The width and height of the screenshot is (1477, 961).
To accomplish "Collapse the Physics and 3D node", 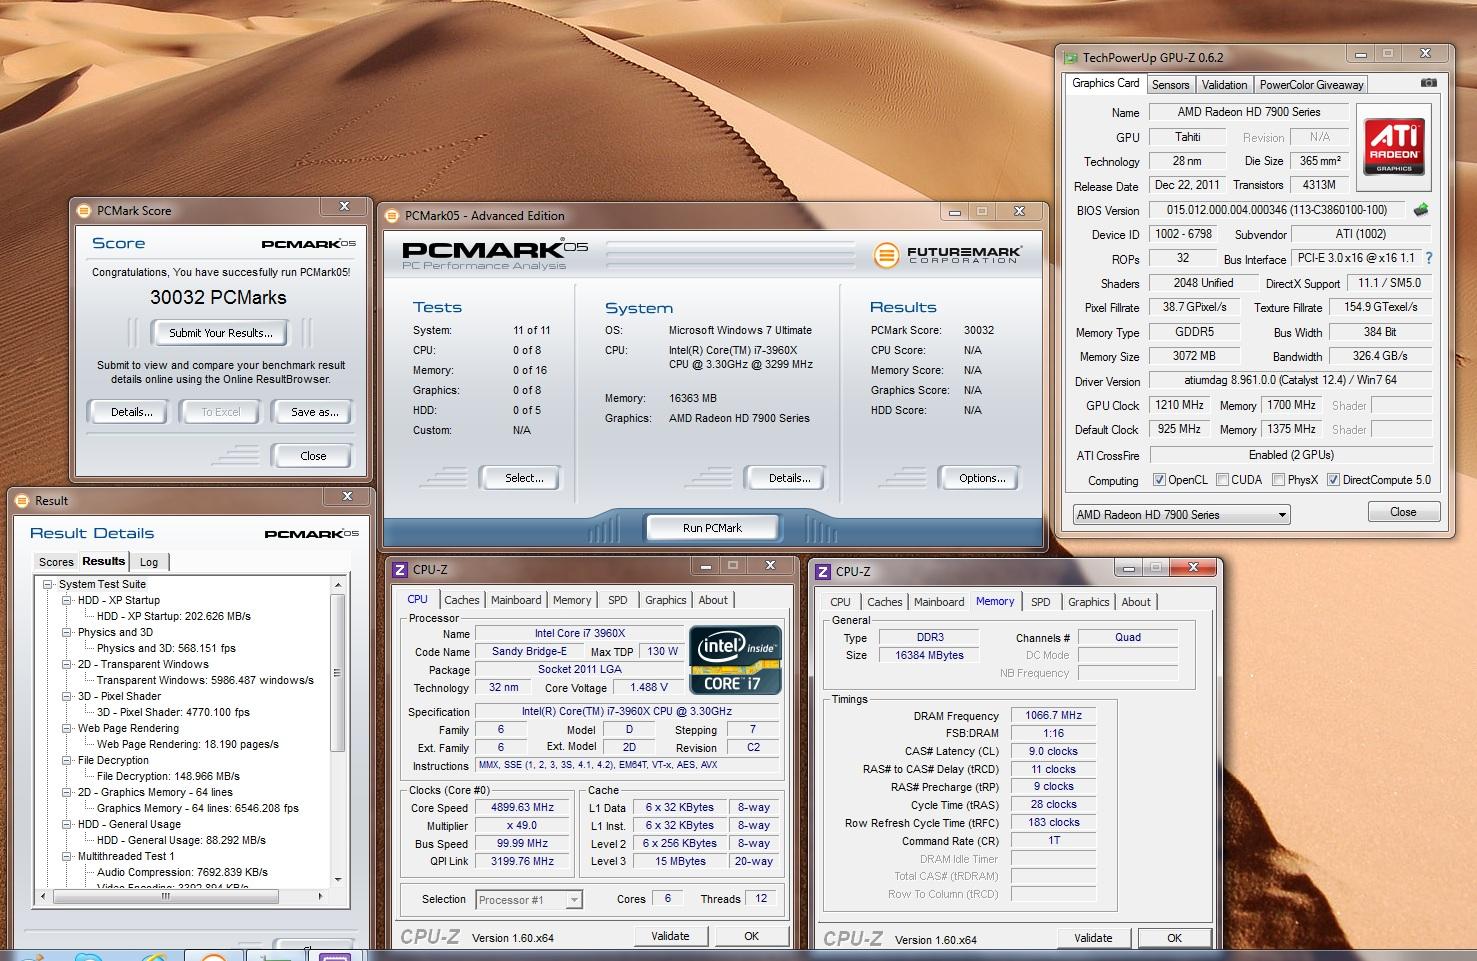I will tap(67, 632).
